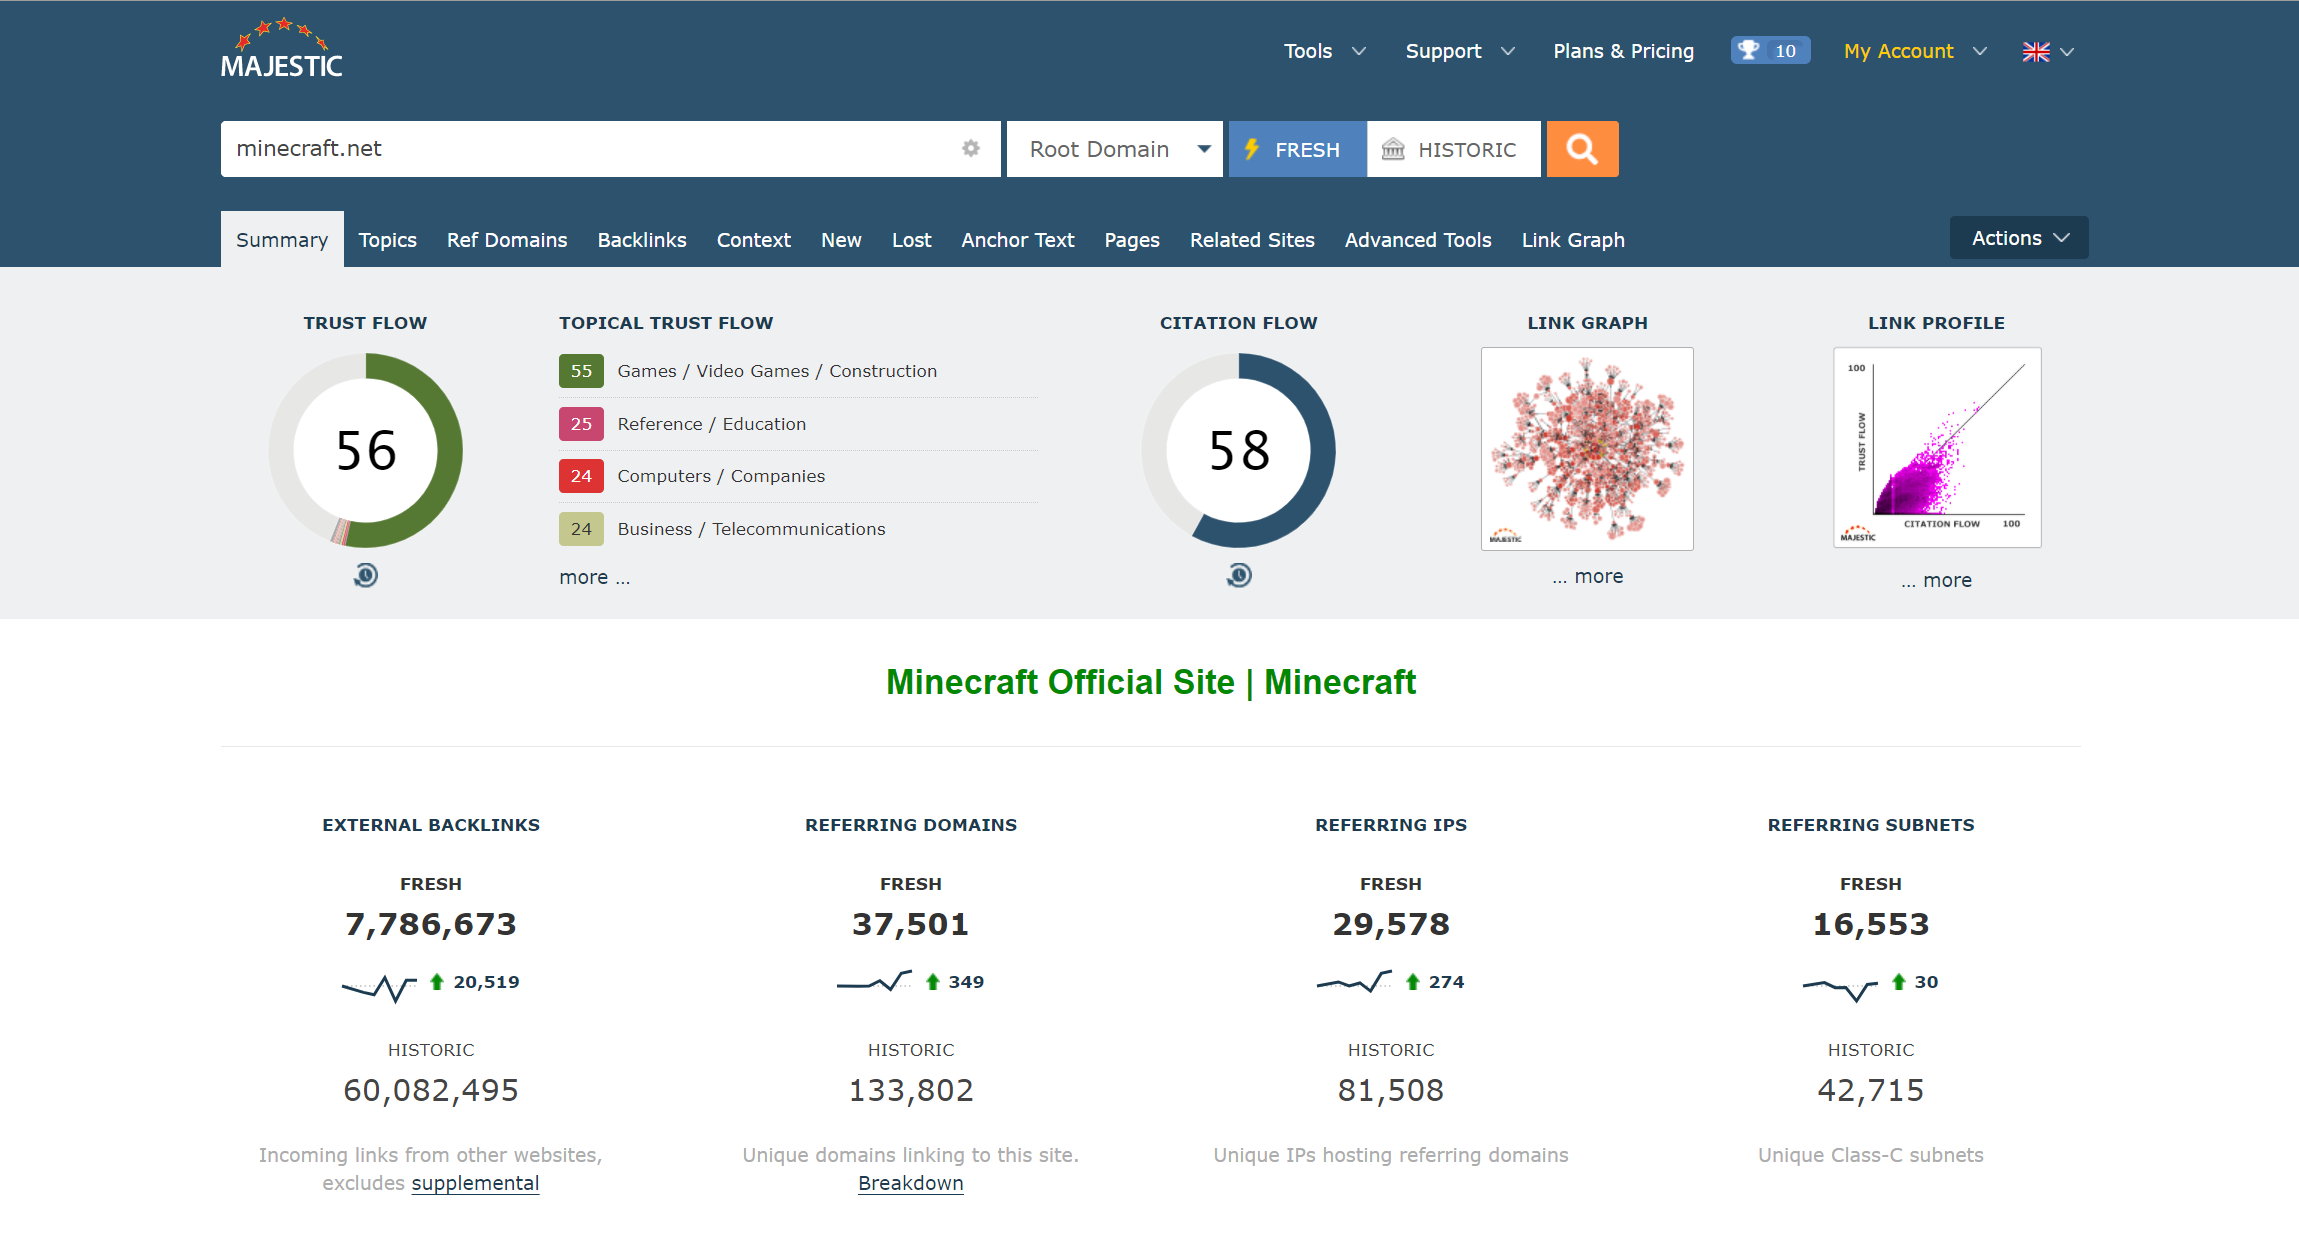Switch to the Context tab
The height and width of the screenshot is (1251, 2299).
click(754, 240)
